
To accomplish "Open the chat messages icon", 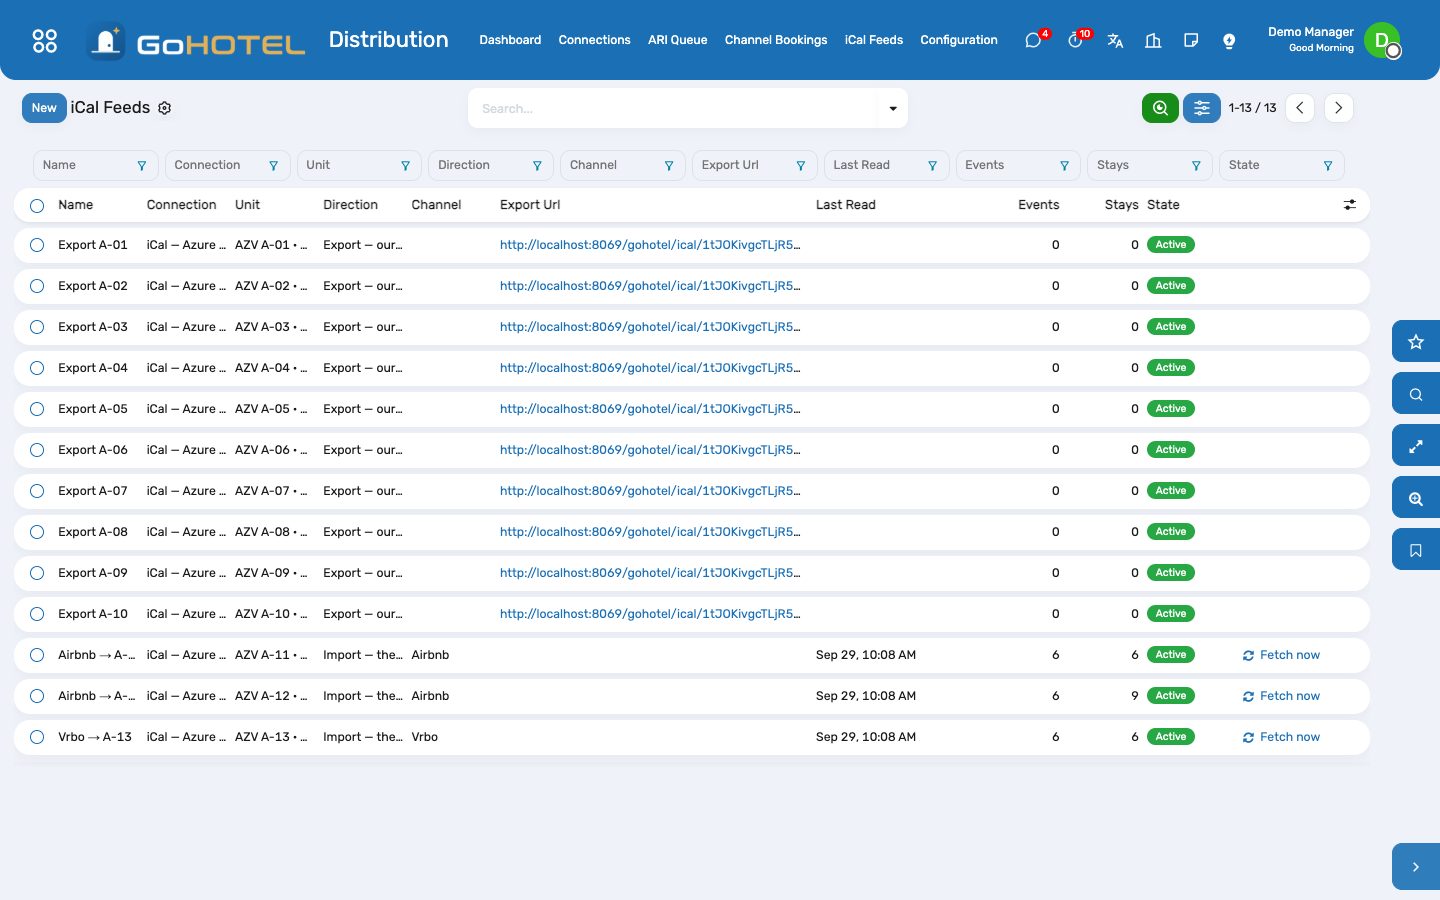I will point(1034,40).
